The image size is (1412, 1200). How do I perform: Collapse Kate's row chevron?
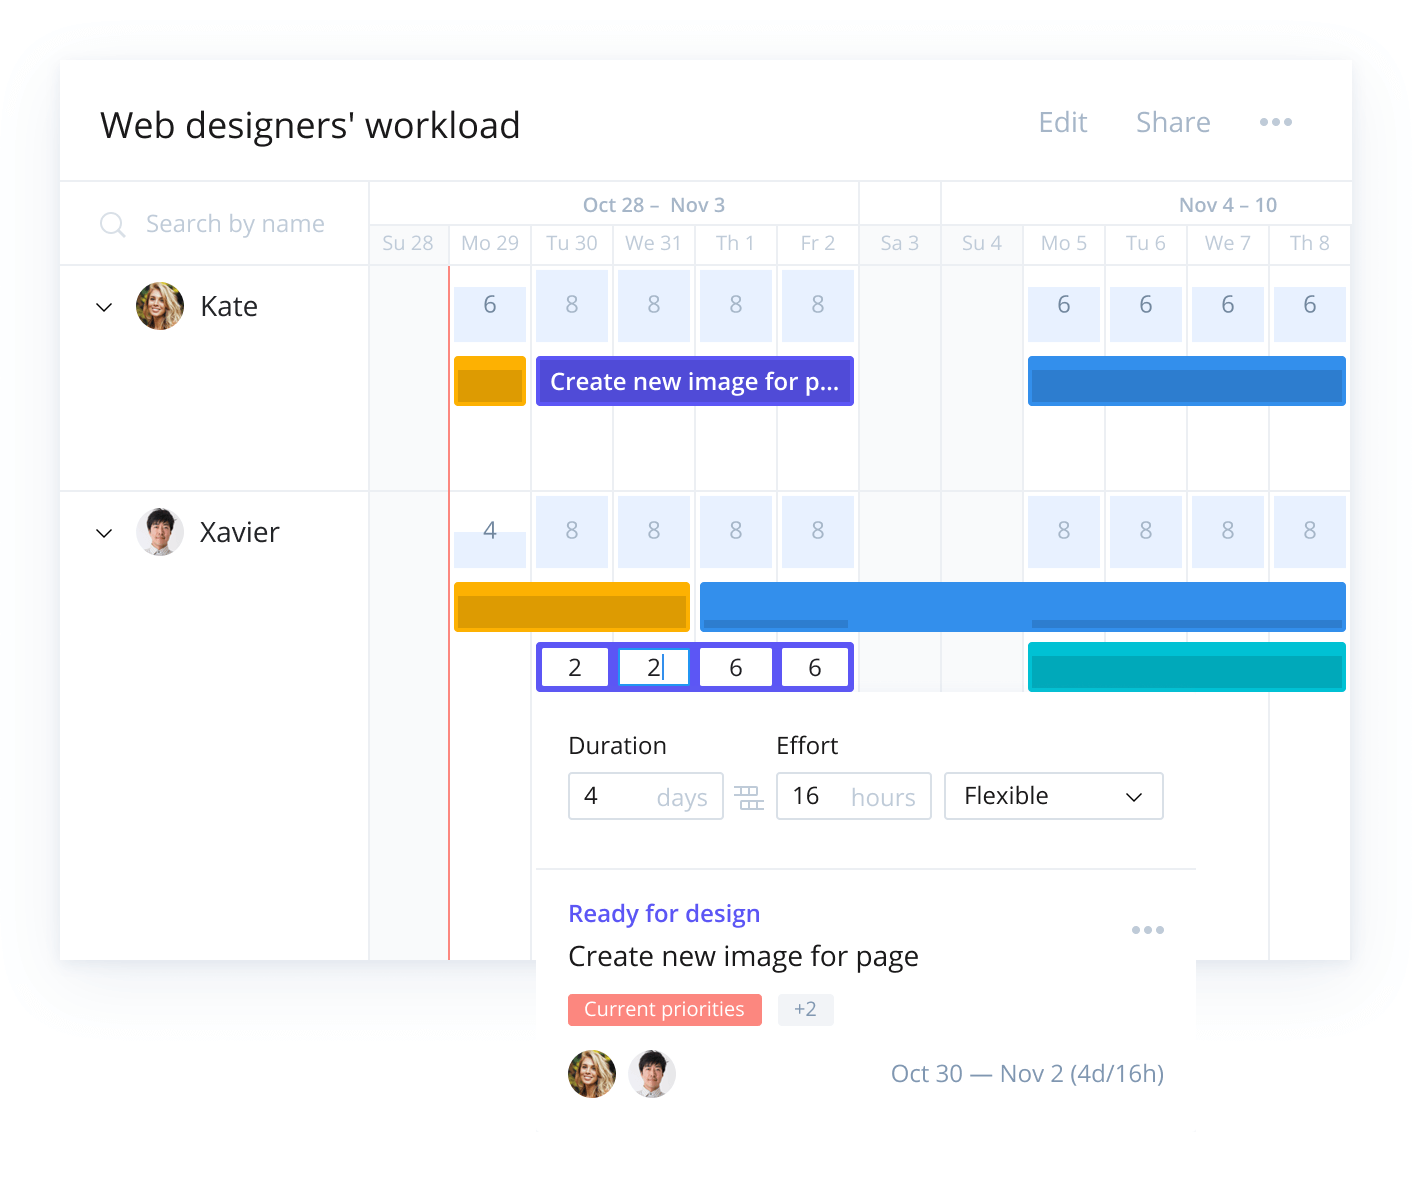click(x=104, y=307)
